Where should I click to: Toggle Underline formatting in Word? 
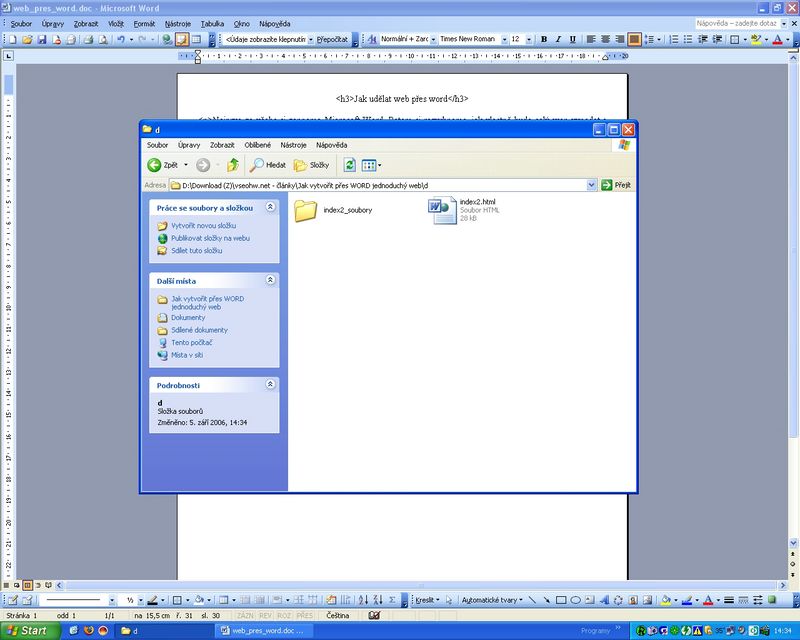[572, 39]
